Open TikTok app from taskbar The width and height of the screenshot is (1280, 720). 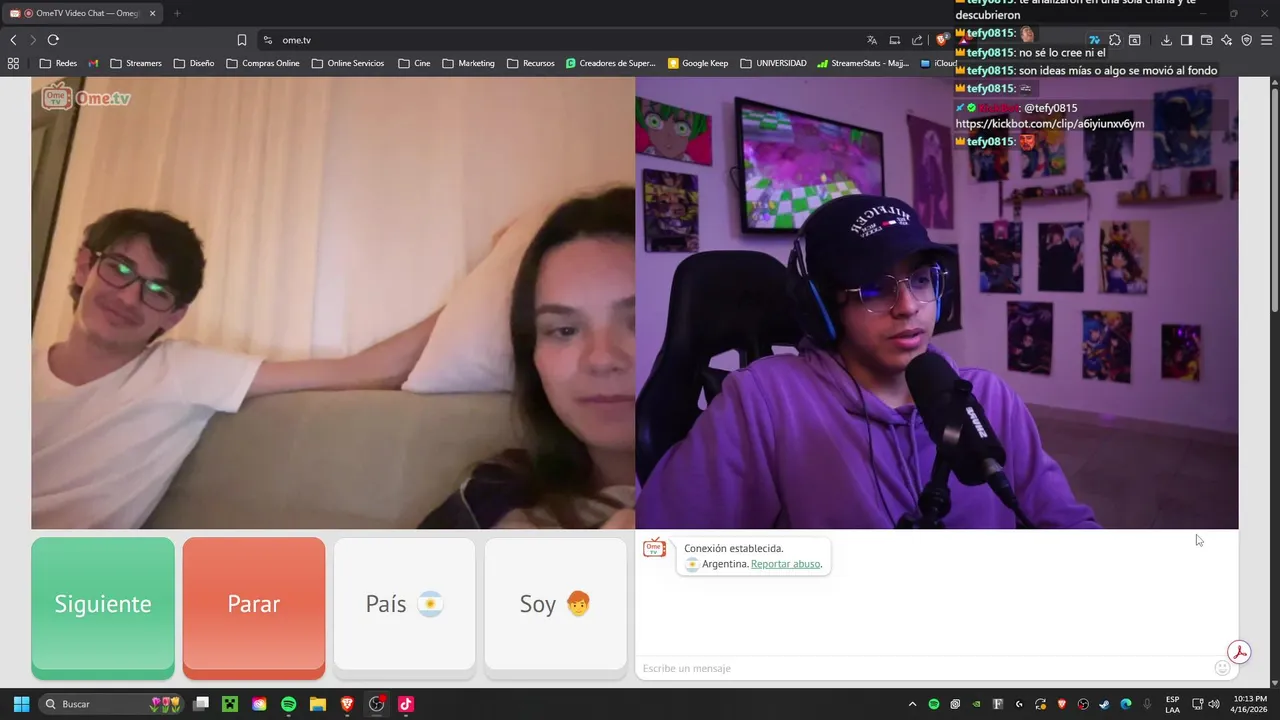click(406, 704)
